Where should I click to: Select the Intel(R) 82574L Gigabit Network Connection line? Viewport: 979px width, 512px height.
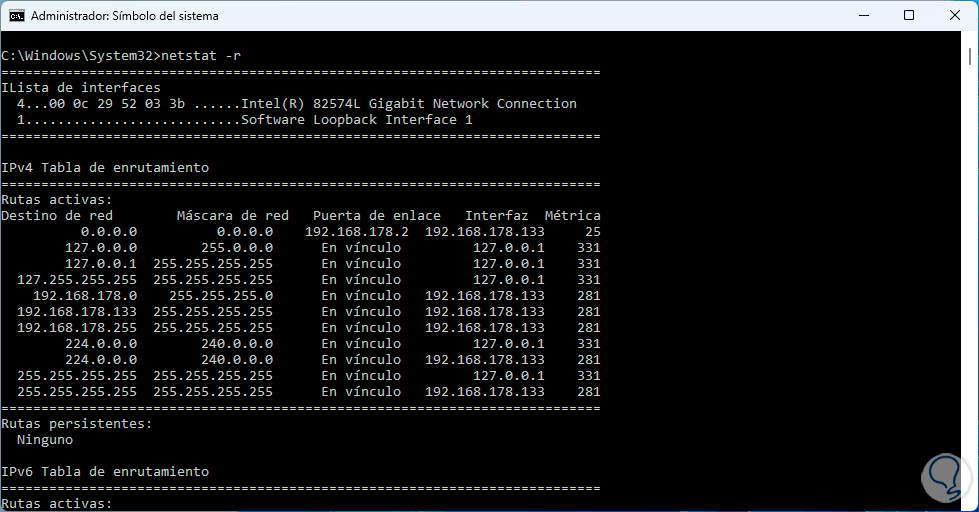pos(297,104)
